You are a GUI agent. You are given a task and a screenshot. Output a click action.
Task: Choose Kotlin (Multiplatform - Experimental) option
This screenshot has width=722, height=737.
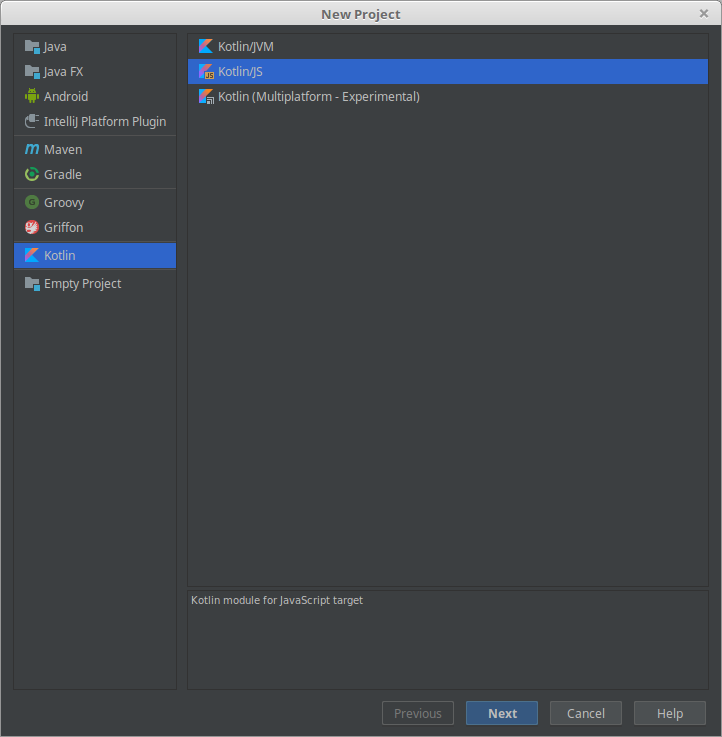(x=447, y=96)
